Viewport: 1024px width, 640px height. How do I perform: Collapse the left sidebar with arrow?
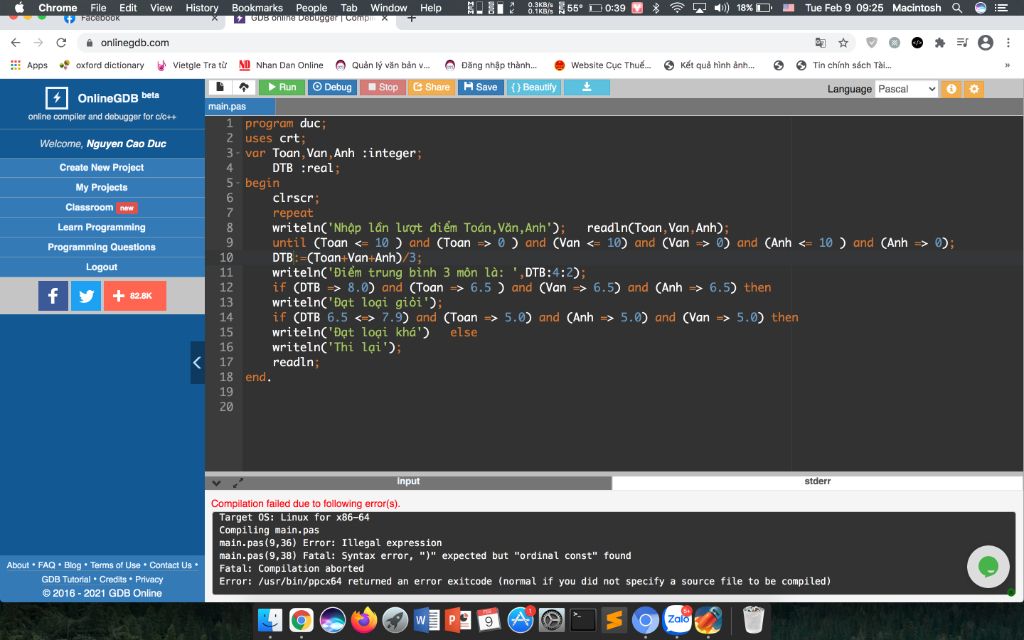(197, 362)
